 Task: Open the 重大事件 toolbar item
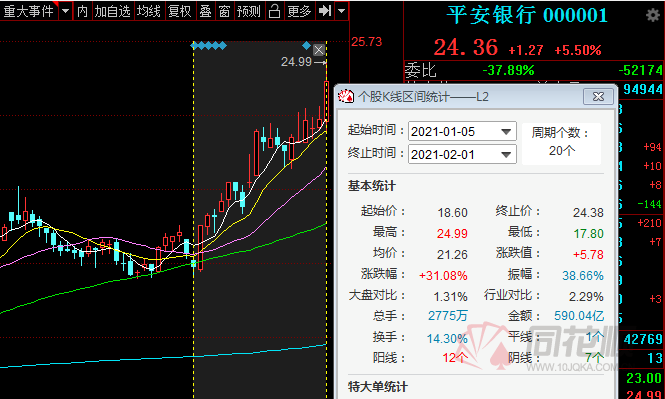click(29, 11)
